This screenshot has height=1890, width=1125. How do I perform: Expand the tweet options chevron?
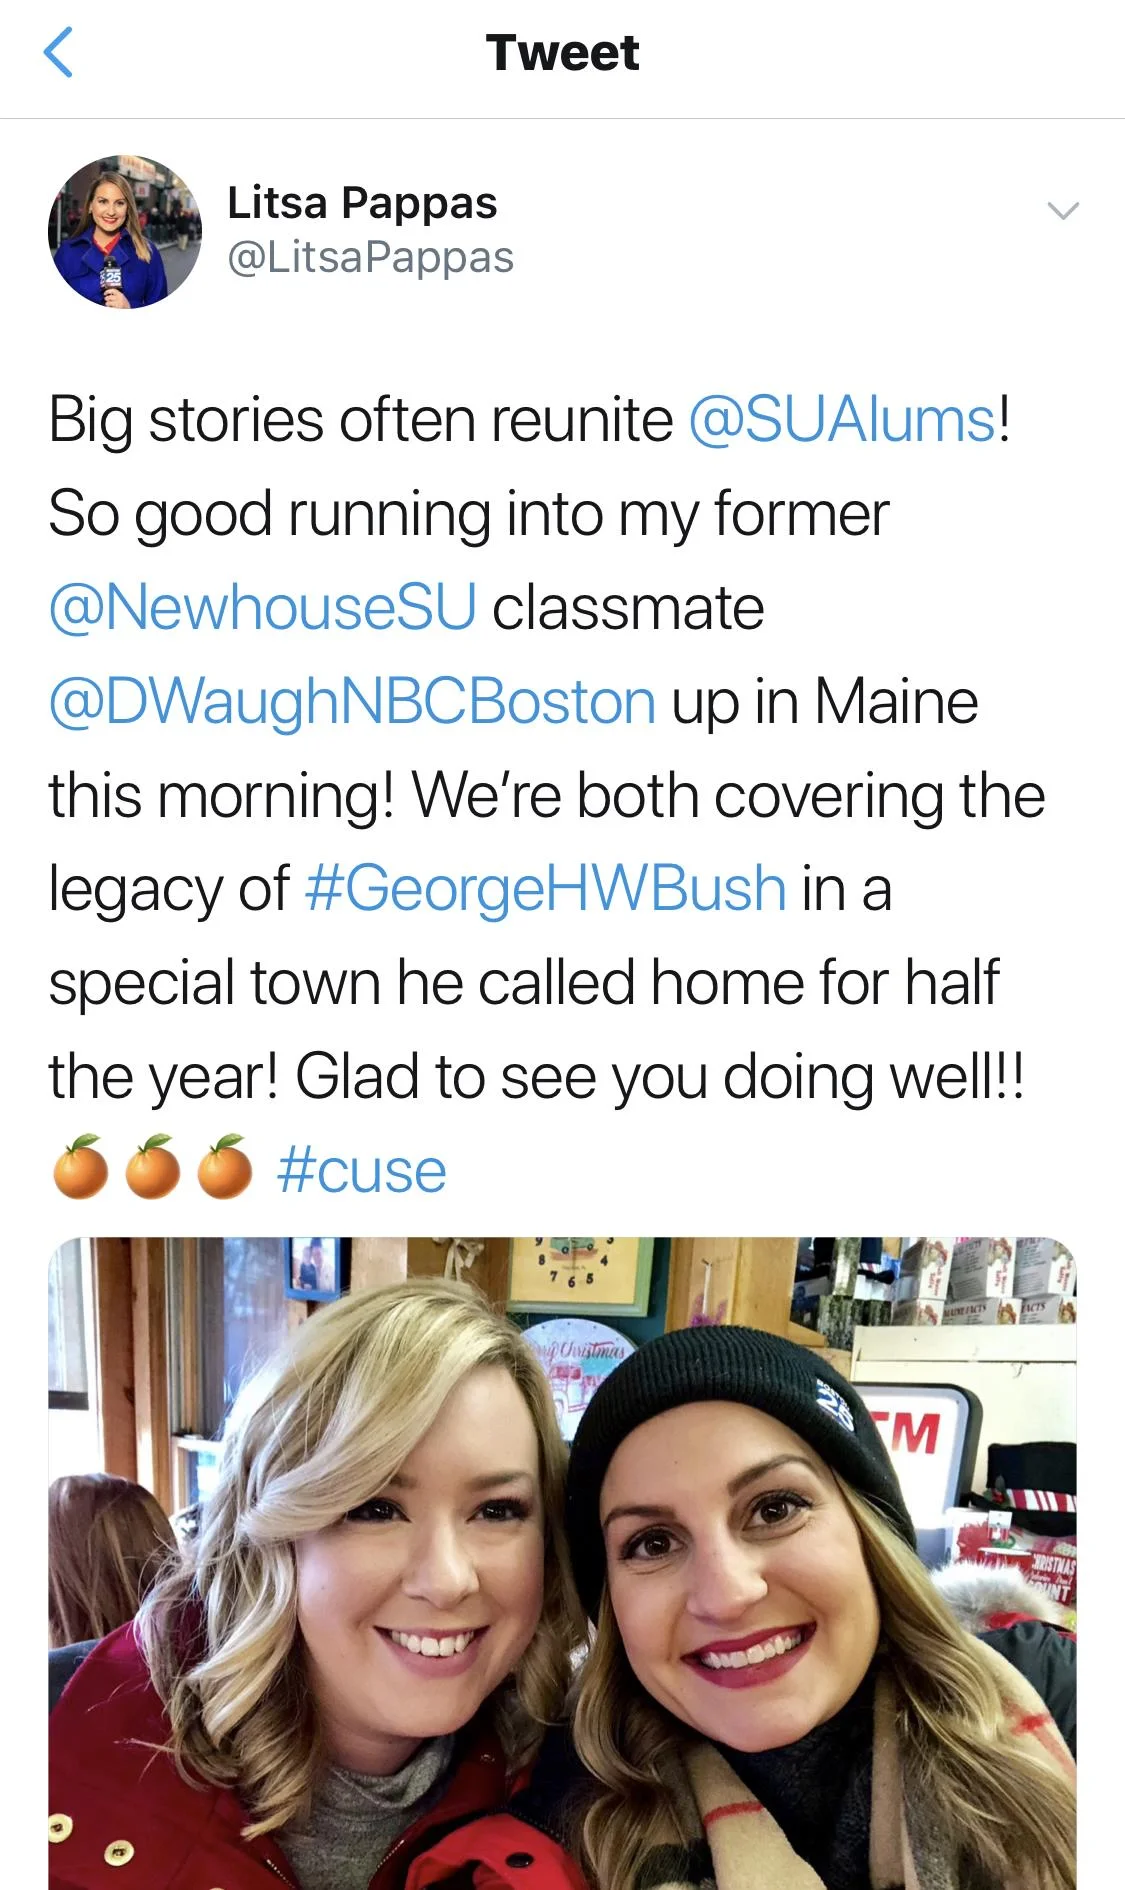click(x=1062, y=210)
